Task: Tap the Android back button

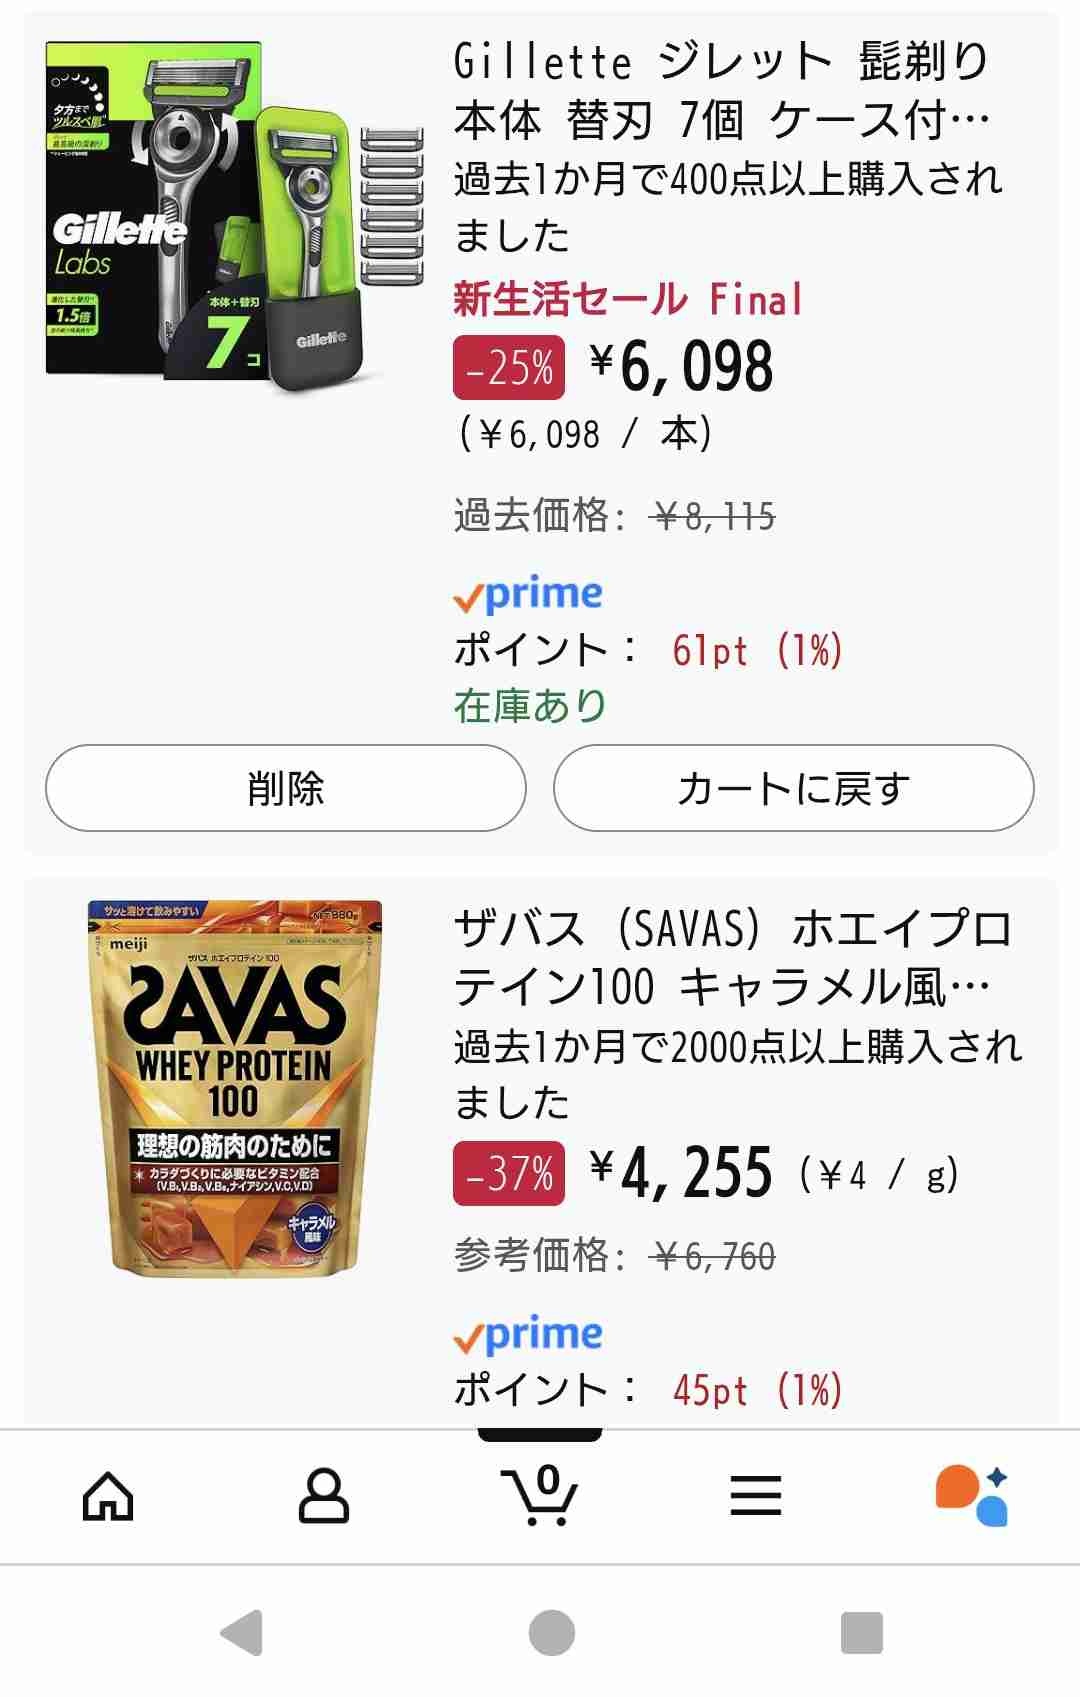Action: click(x=242, y=1634)
